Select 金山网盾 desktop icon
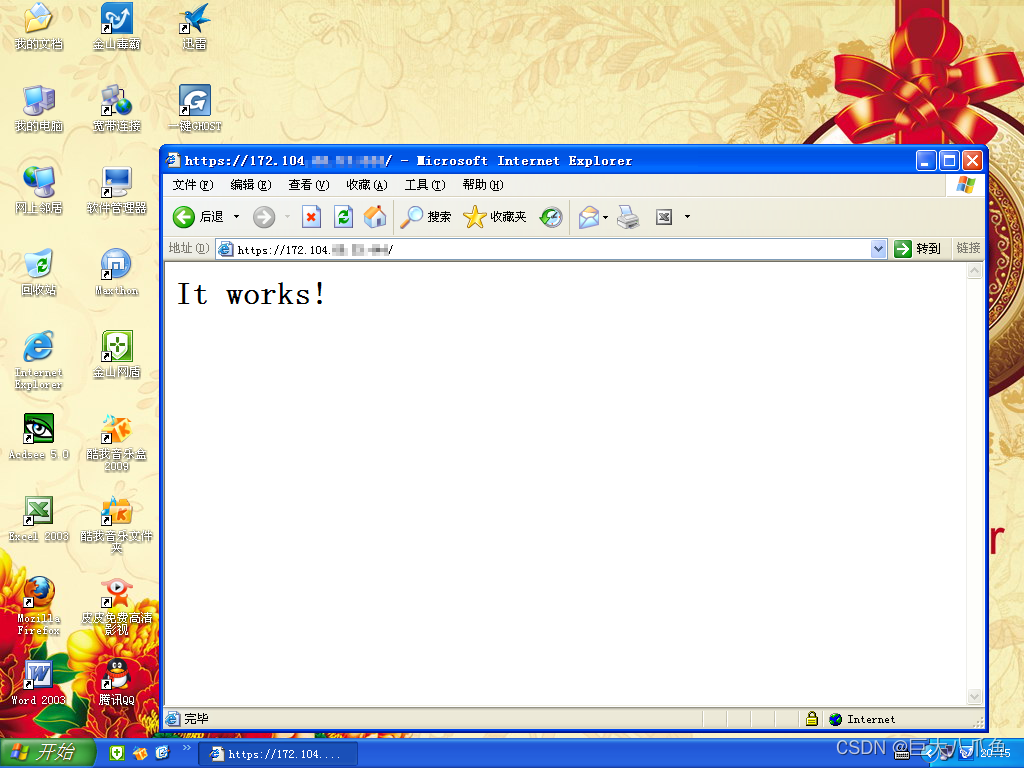 tap(117, 355)
